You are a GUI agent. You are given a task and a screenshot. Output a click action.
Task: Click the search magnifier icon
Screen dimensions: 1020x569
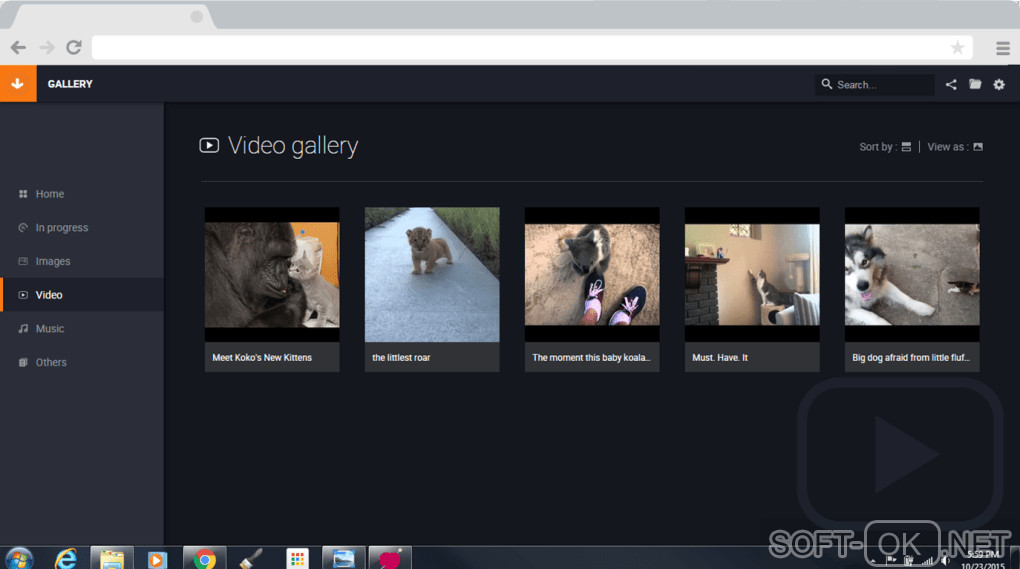coord(827,84)
